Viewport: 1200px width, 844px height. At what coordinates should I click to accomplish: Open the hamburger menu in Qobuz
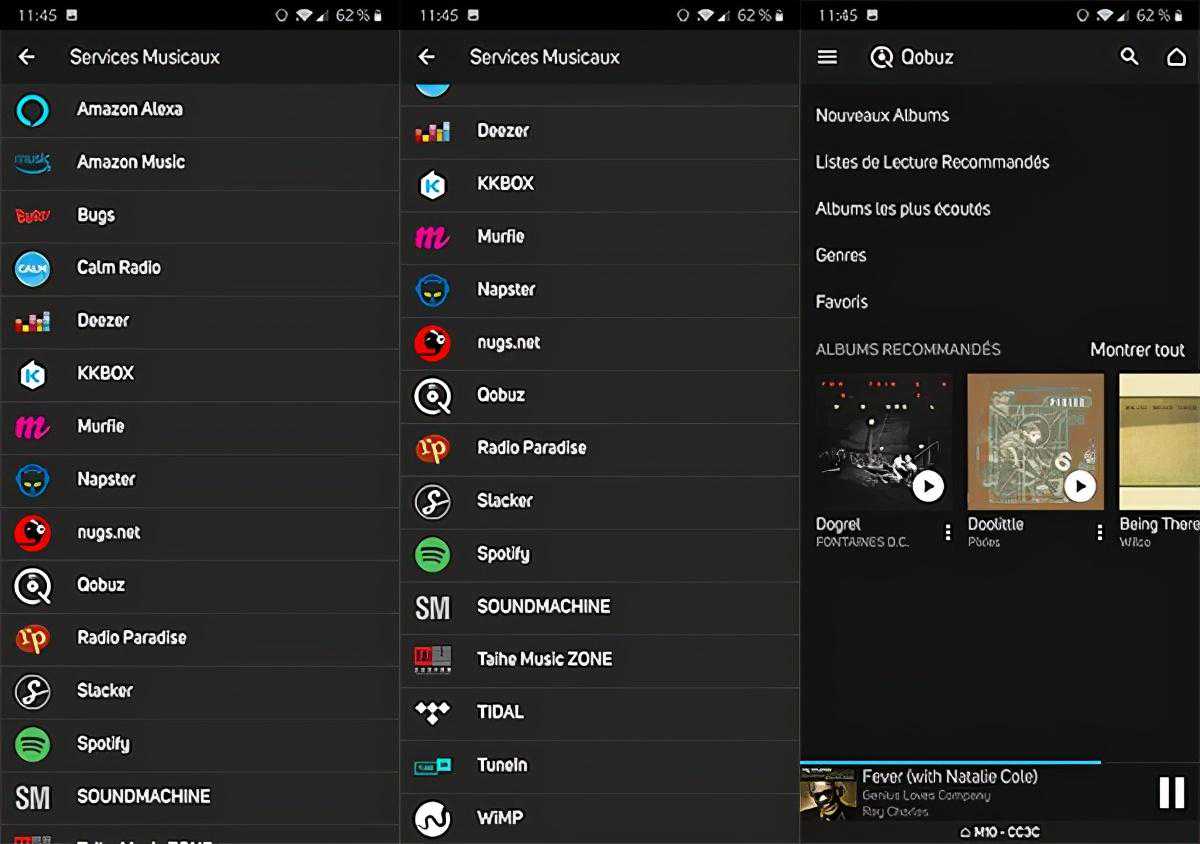coord(827,57)
